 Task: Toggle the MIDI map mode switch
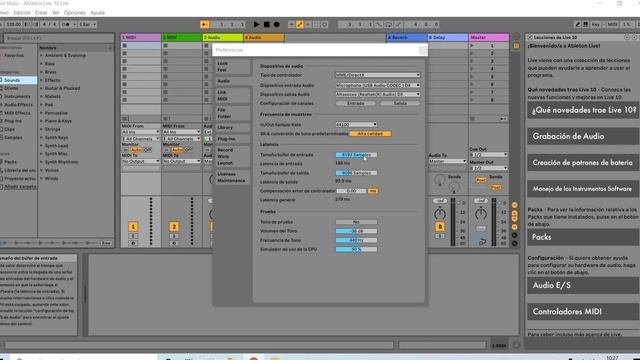click(x=613, y=24)
